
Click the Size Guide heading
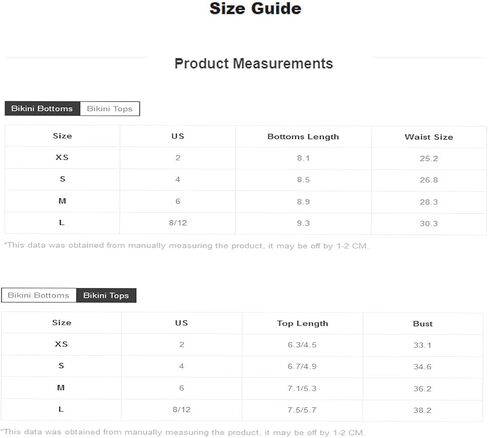(255, 8)
